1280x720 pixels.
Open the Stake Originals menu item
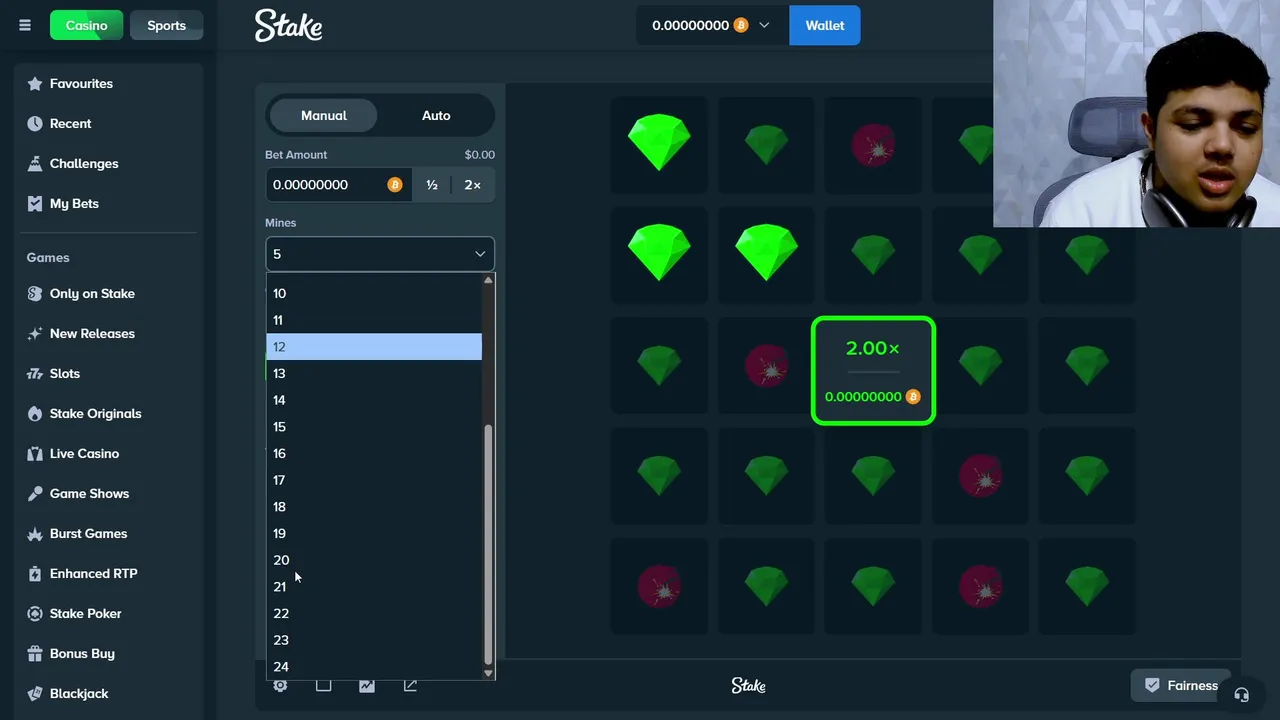pyautogui.click(x=110, y=414)
